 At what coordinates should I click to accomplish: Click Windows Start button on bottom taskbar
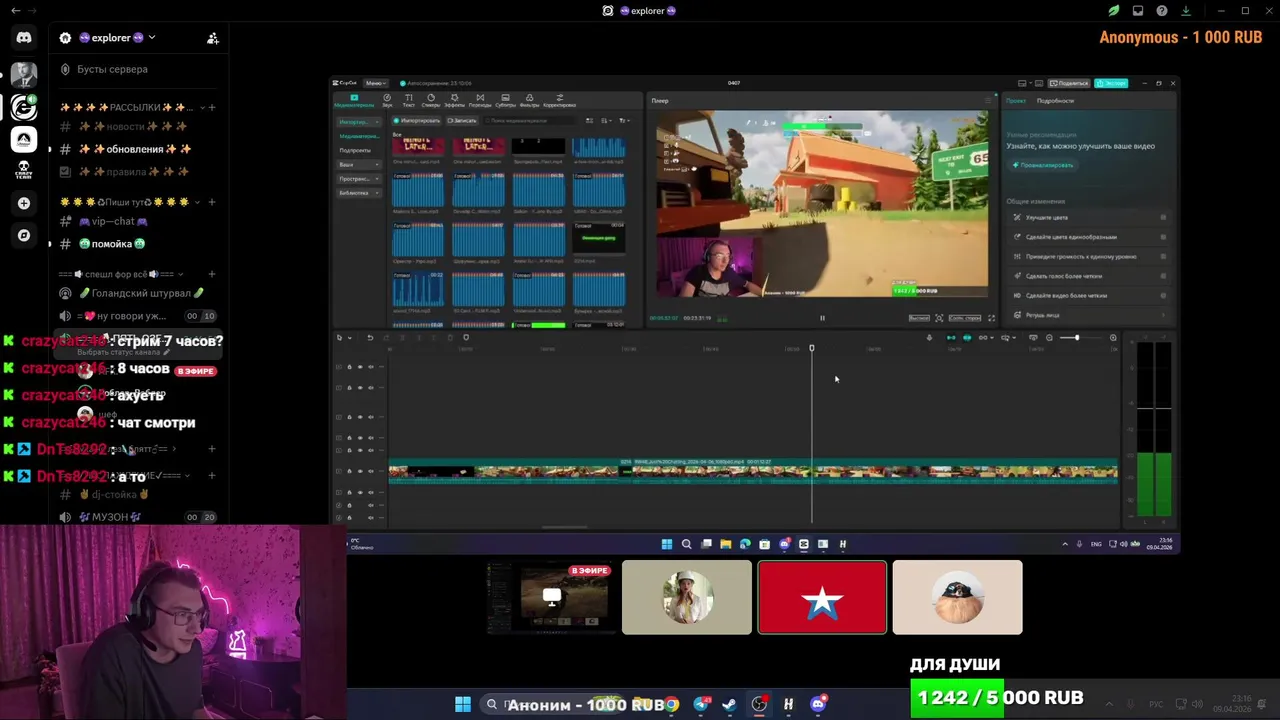463,704
